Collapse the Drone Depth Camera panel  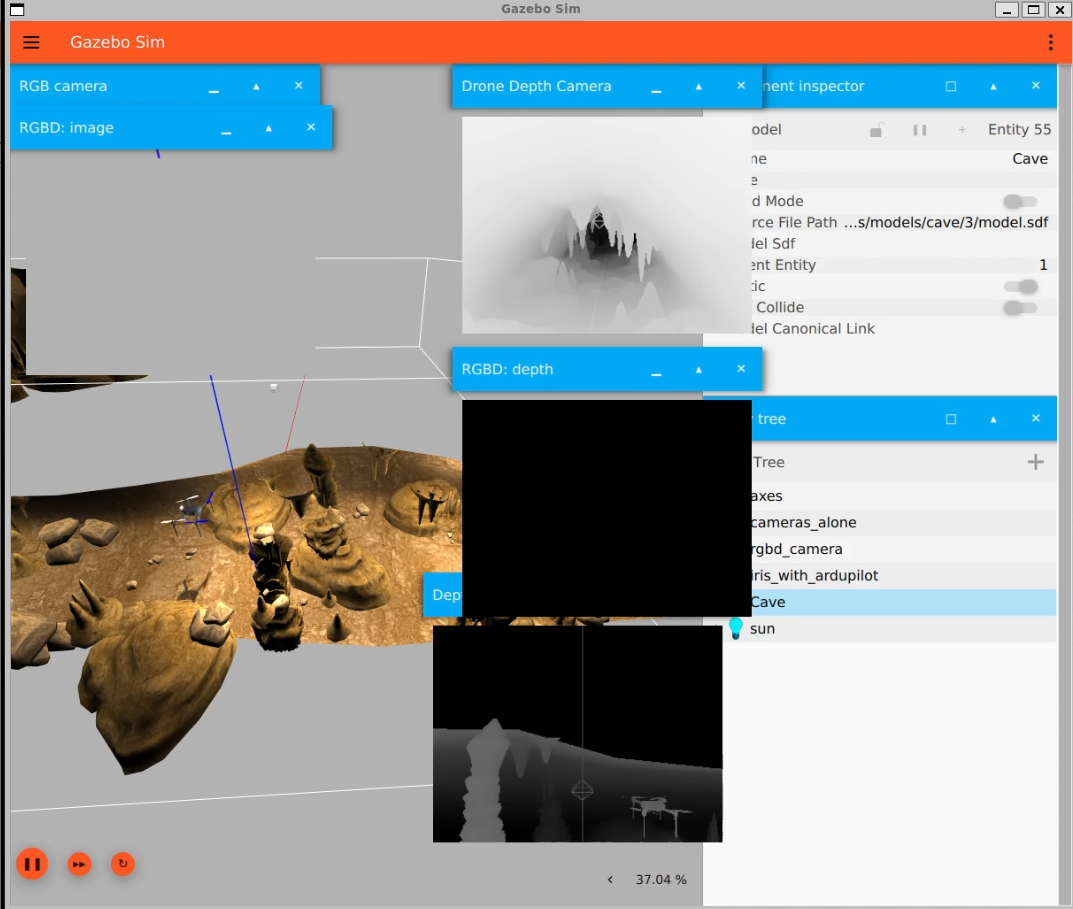pyautogui.click(x=699, y=86)
